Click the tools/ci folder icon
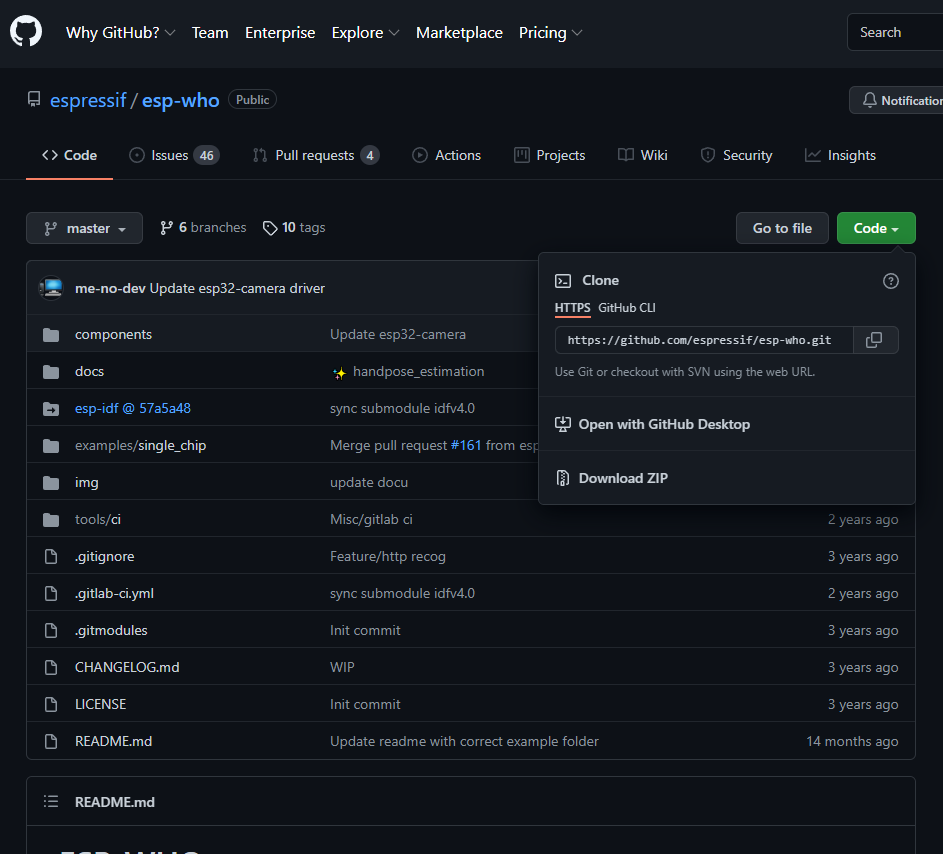Image resolution: width=943 pixels, height=854 pixels. (51, 520)
